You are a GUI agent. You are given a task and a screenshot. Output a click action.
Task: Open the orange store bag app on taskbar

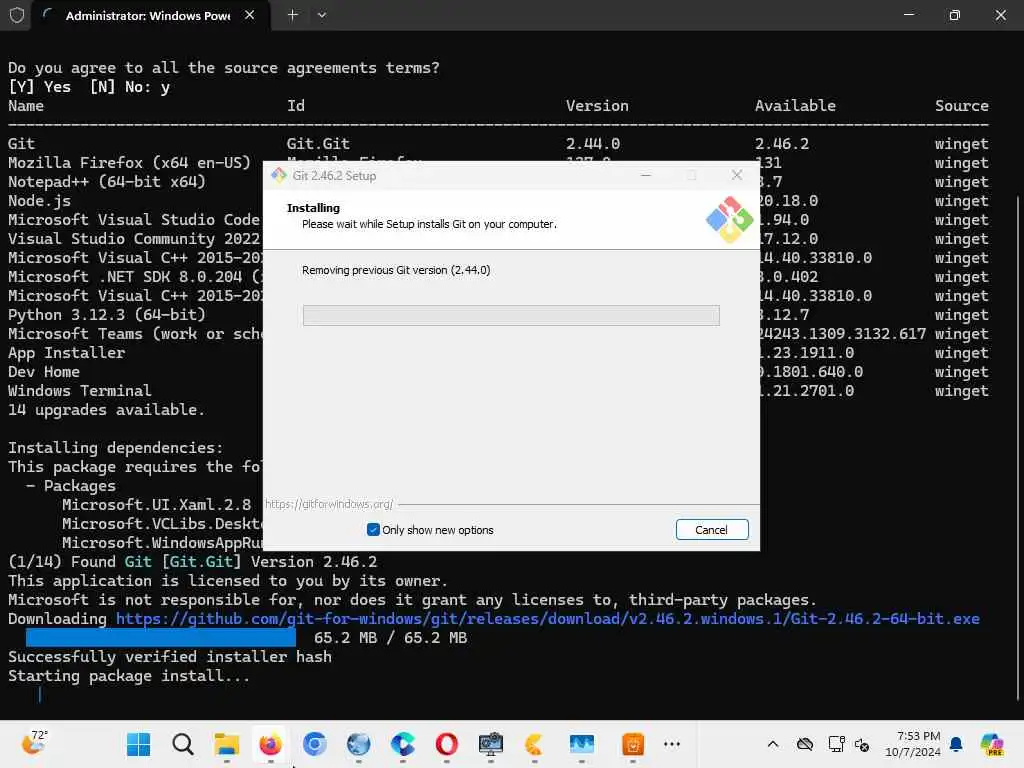(x=633, y=744)
